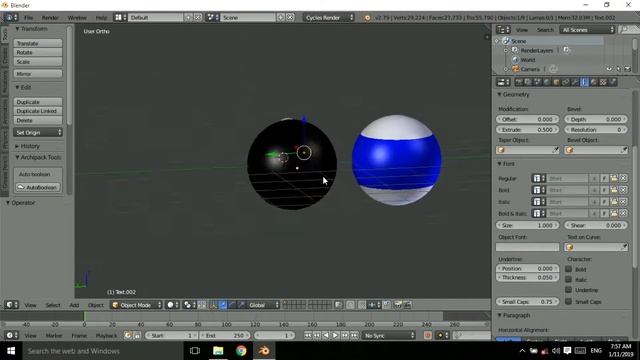Viewport: 640px width, 360px height.
Task: Toggle fake user F for Regular font
Action: click(604, 178)
